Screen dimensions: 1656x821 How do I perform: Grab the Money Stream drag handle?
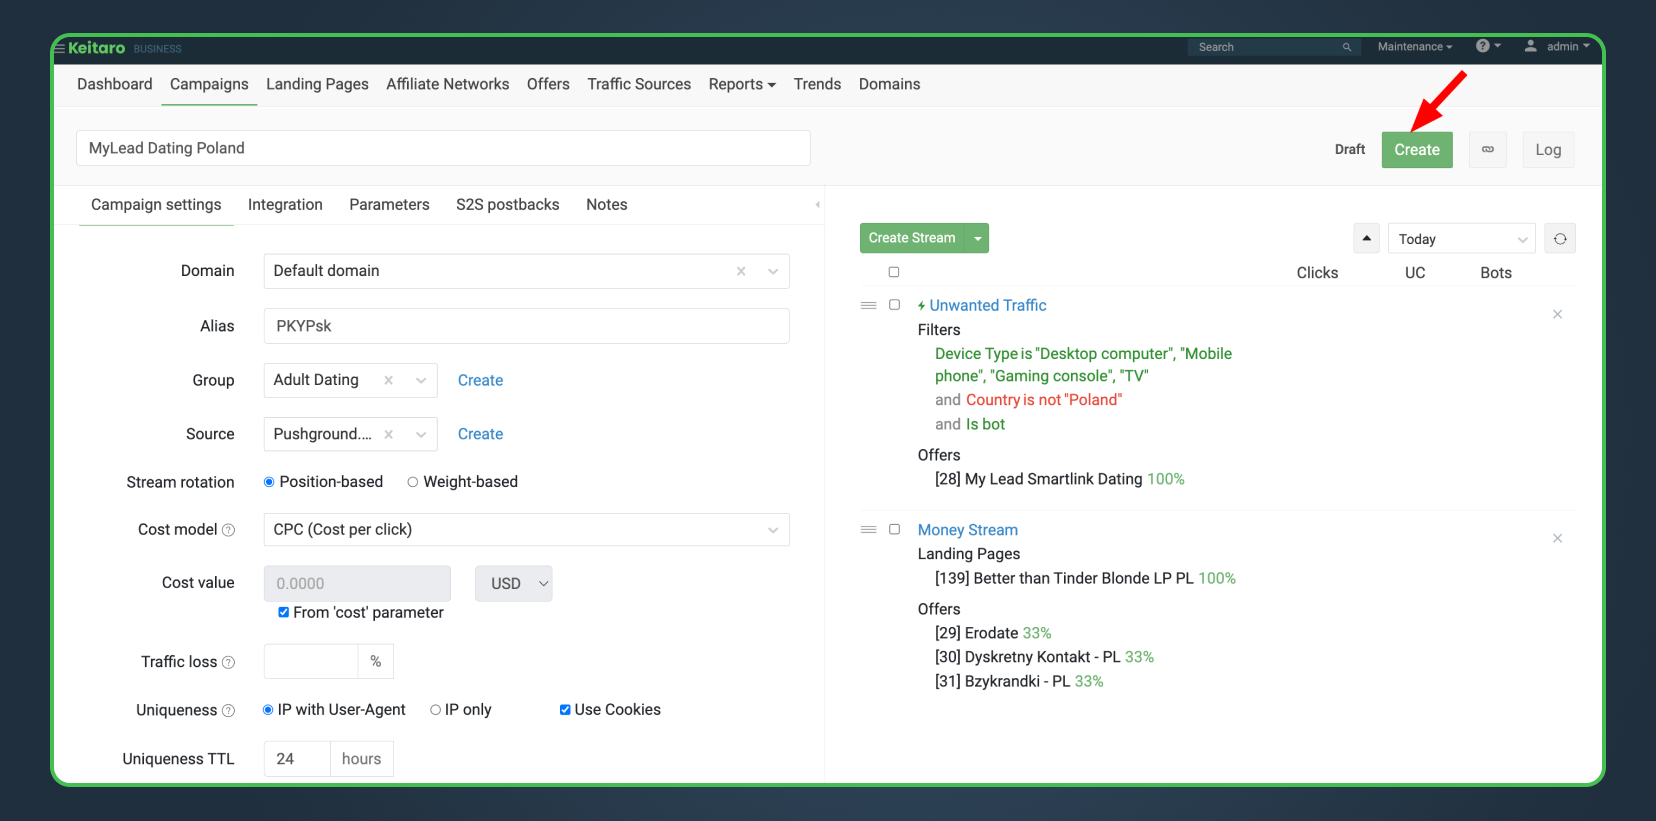tap(869, 529)
